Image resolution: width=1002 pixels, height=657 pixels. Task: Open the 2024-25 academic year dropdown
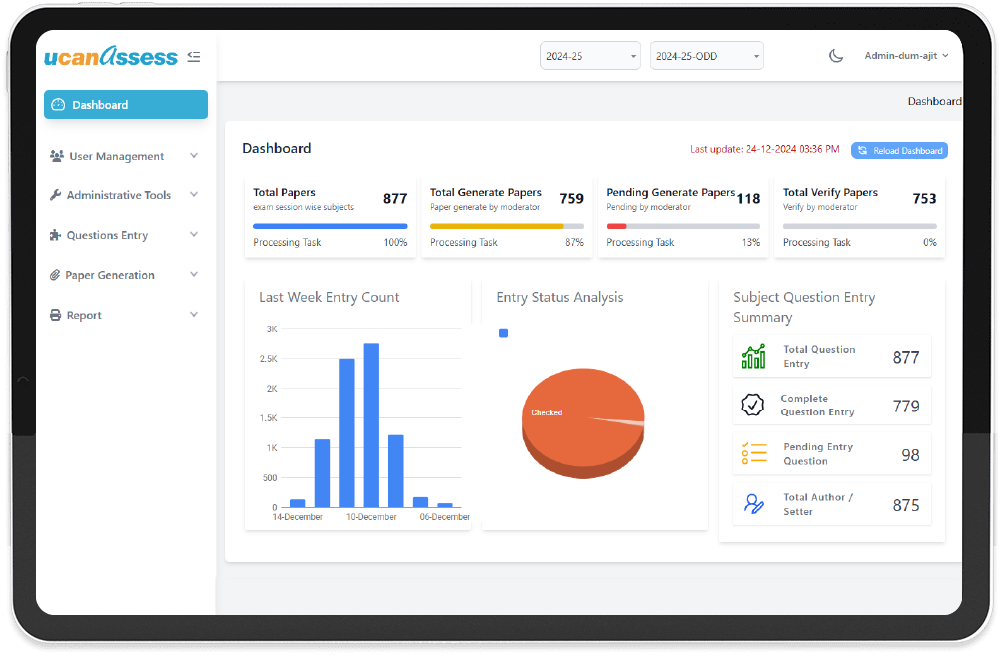point(590,56)
